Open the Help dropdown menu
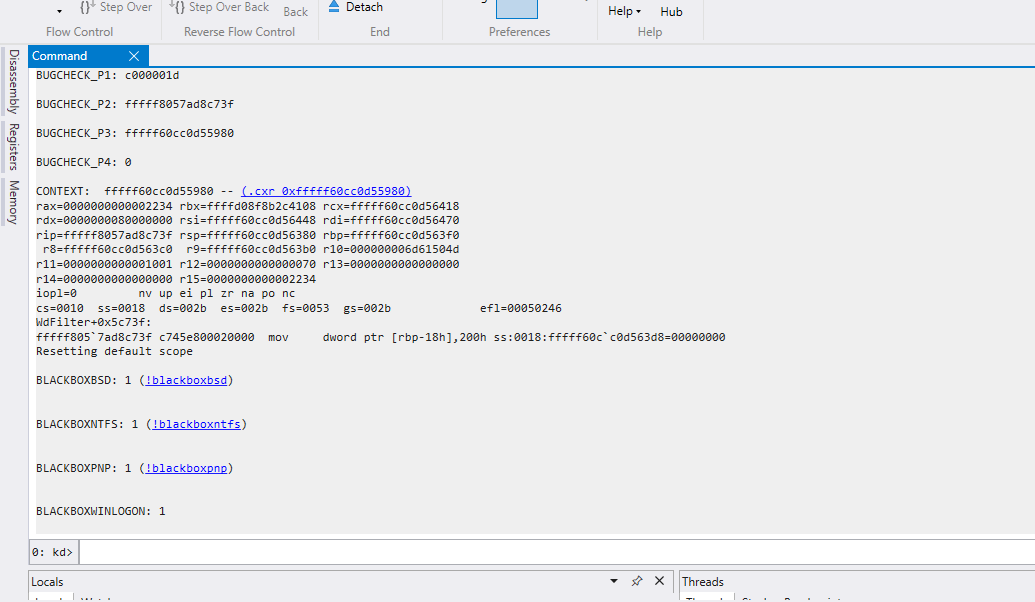This screenshot has height=602, width=1035. pos(624,11)
